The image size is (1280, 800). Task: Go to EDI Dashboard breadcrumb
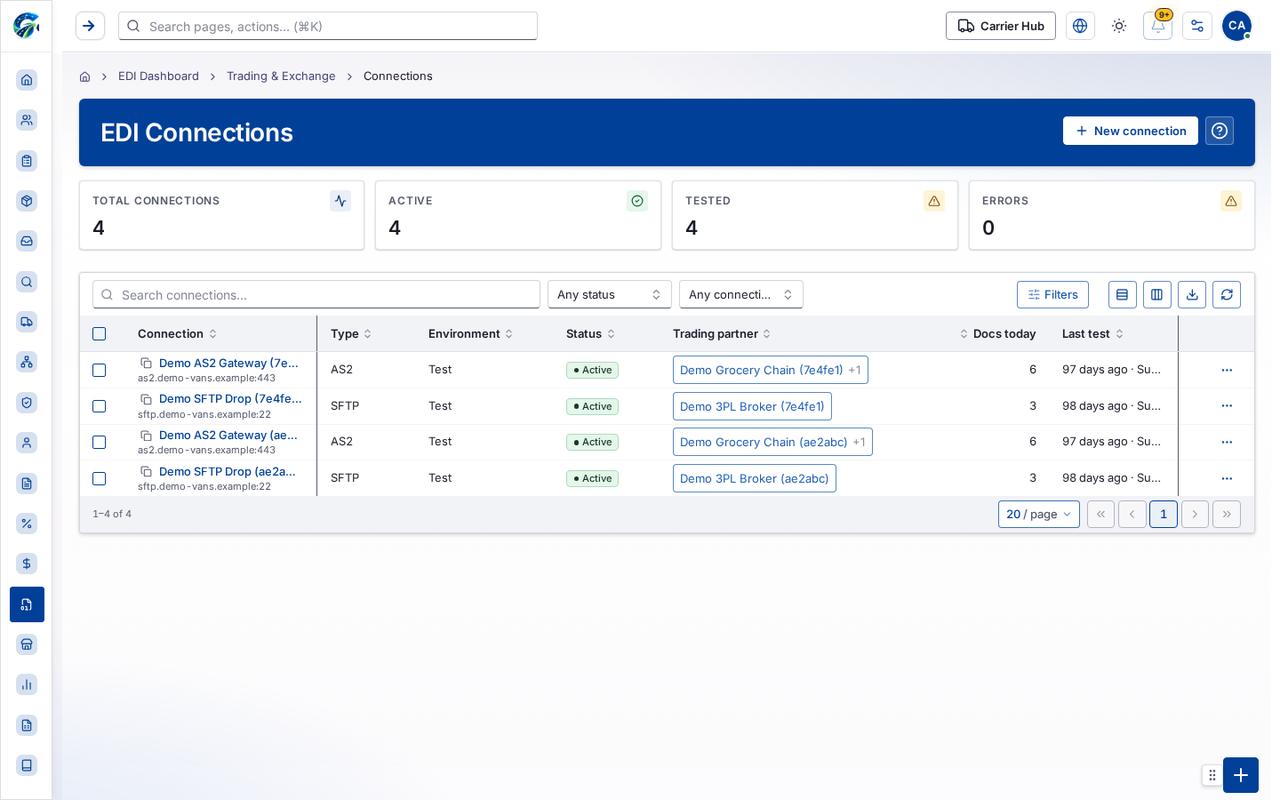(158, 76)
